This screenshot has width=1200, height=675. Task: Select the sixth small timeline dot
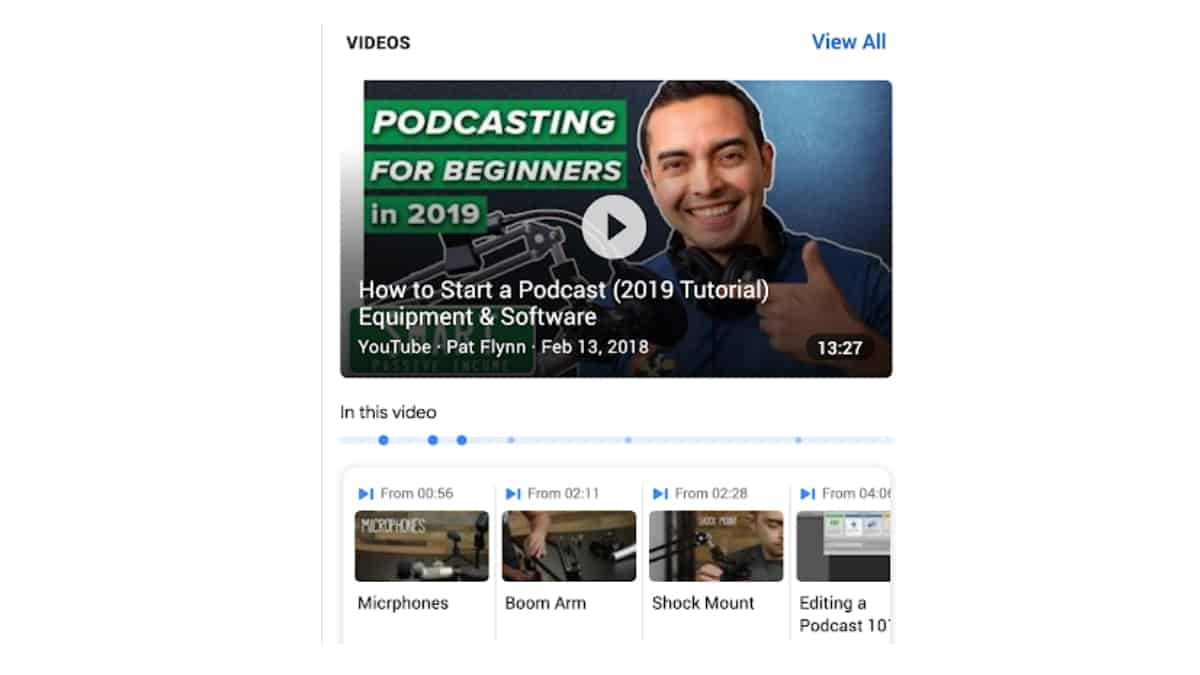coord(798,440)
